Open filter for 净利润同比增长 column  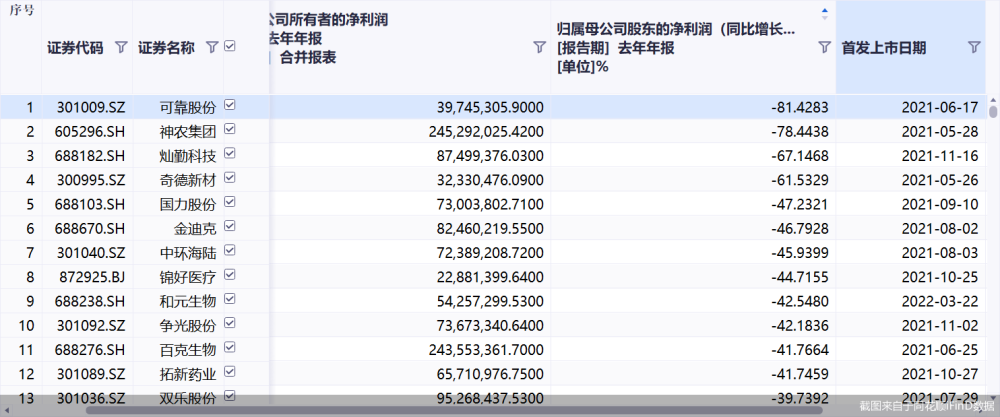point(824,47)
